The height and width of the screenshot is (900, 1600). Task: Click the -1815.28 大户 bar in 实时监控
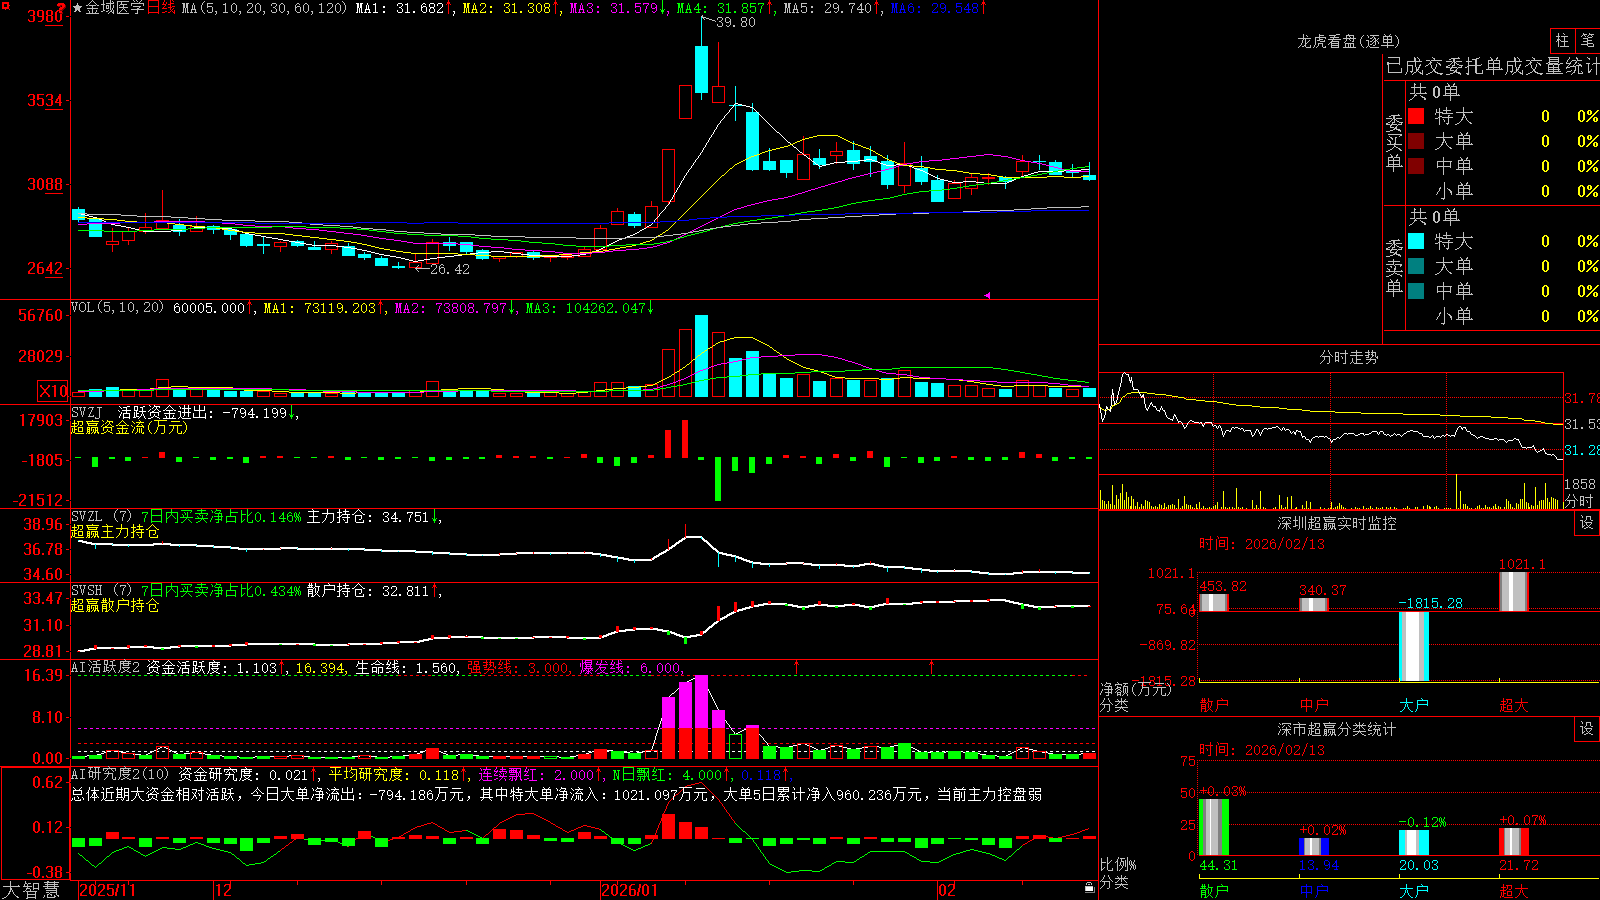(1414, 646)
